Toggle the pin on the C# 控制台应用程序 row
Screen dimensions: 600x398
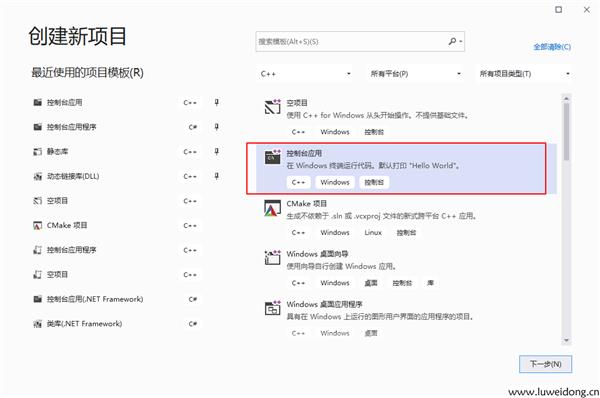click(x=217, y=127)
